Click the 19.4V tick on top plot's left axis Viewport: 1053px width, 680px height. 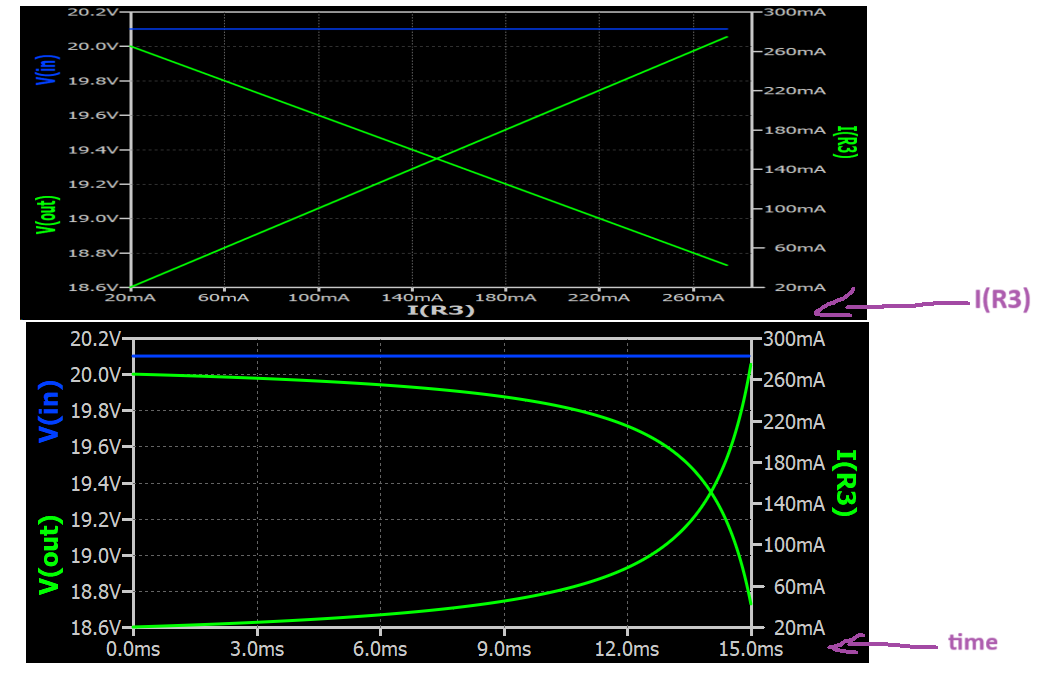93,150
